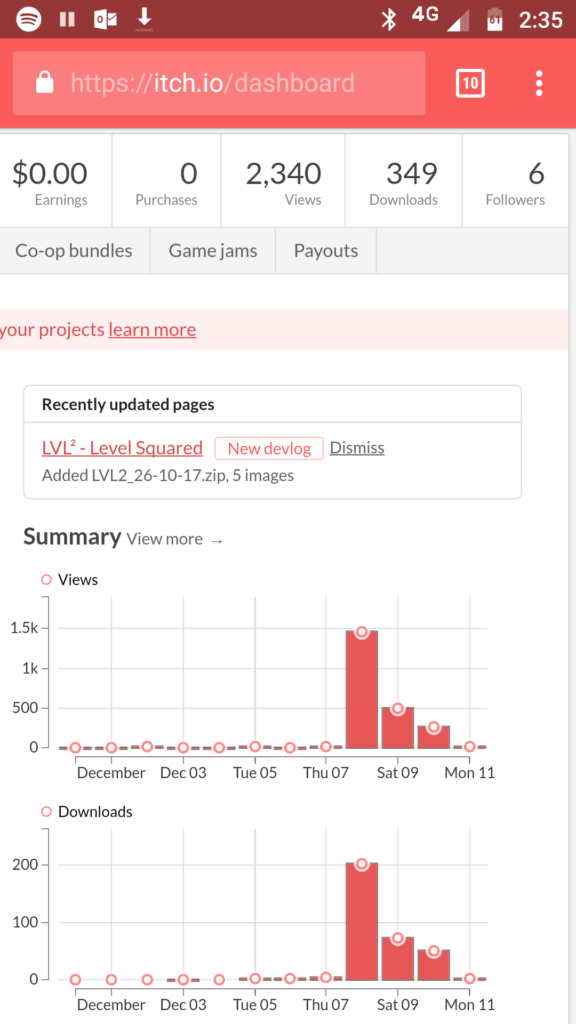The width and height of the screenshot is (576, 1024).
Task: Click the Views legend marker
Action: 46,579
